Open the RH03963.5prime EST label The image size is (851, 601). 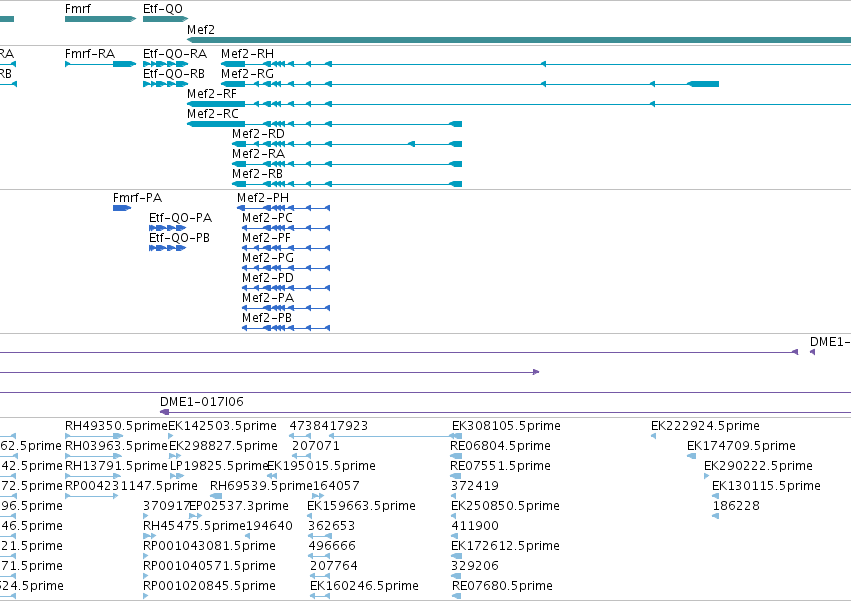pyautogui.click(x=116, y=446)
